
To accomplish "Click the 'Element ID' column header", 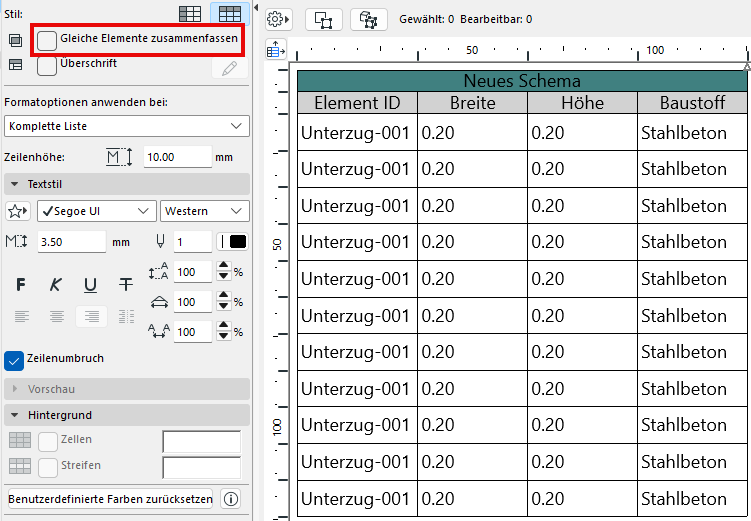I will point(357,103).
